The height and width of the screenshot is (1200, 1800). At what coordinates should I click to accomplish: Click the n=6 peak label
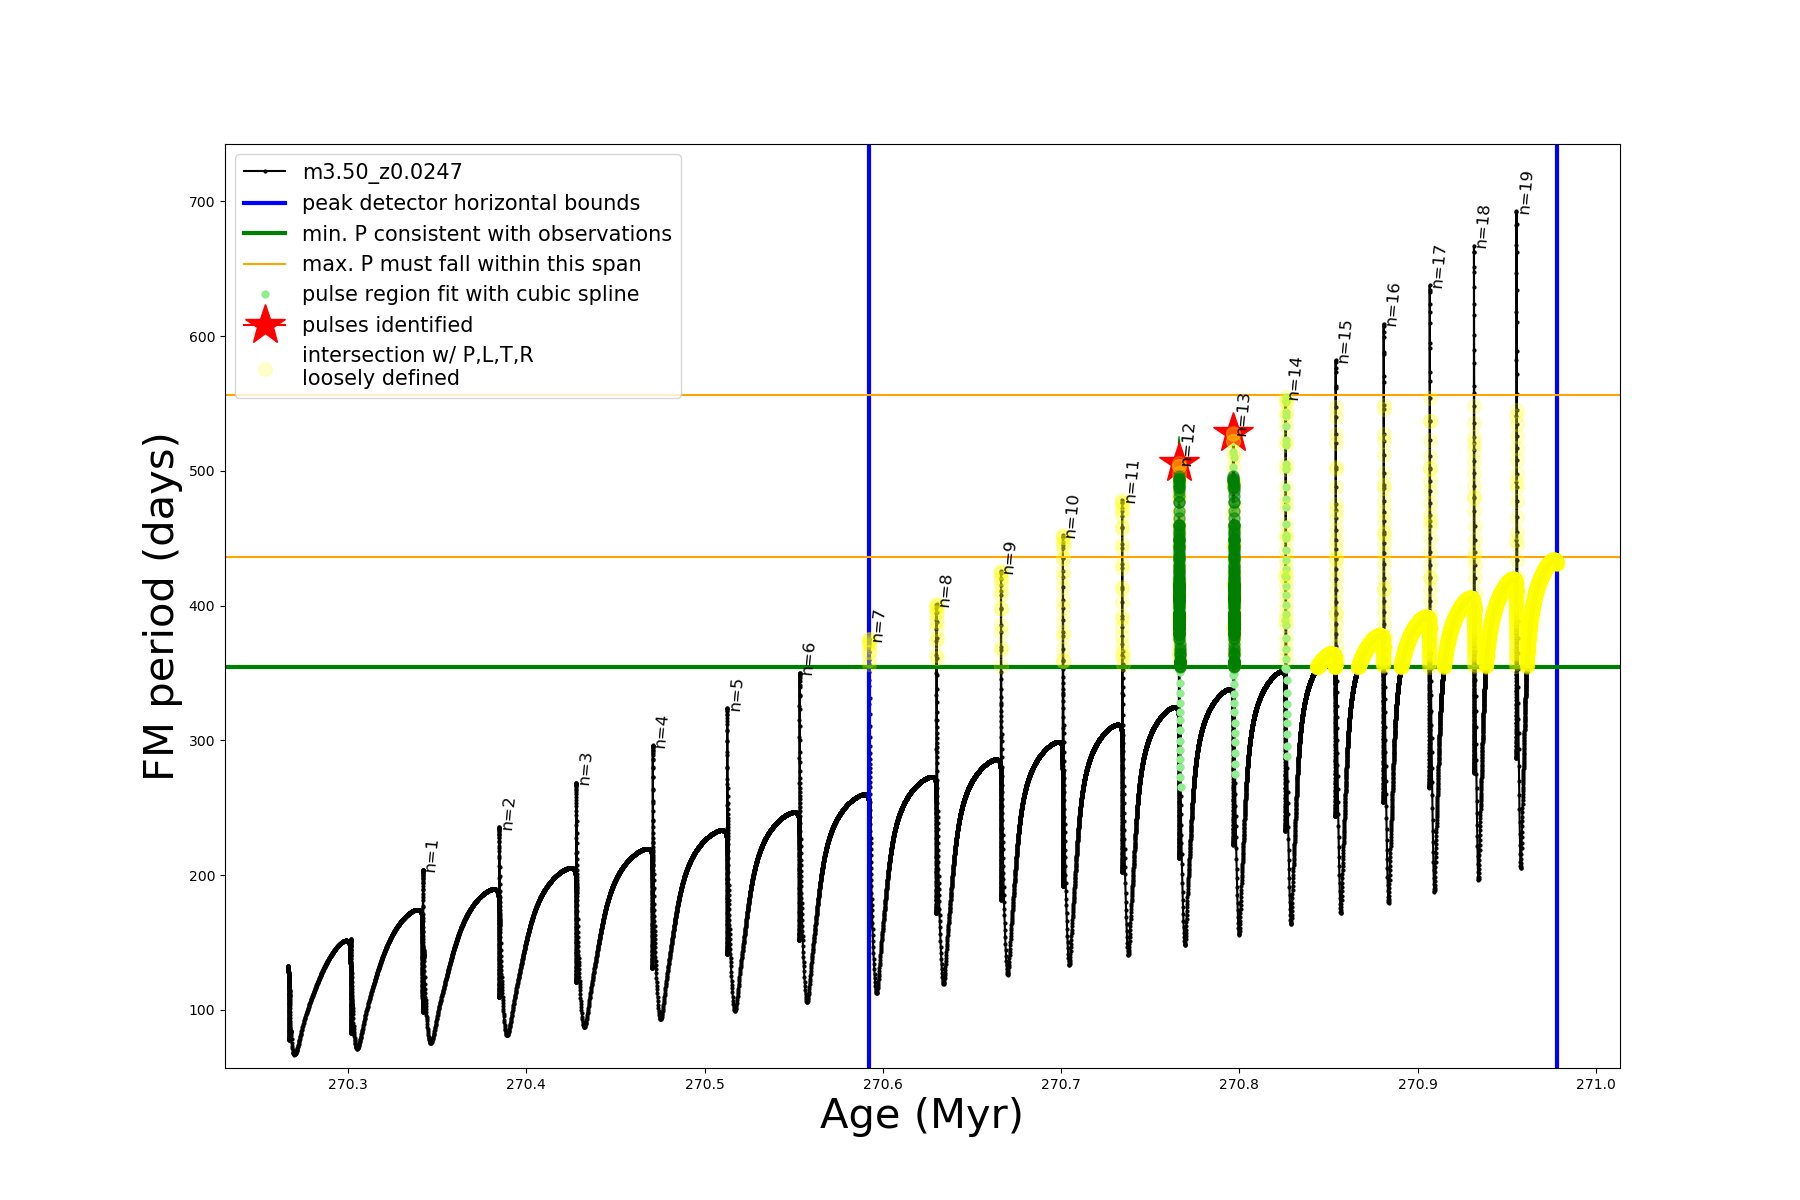tap(809, 659)
